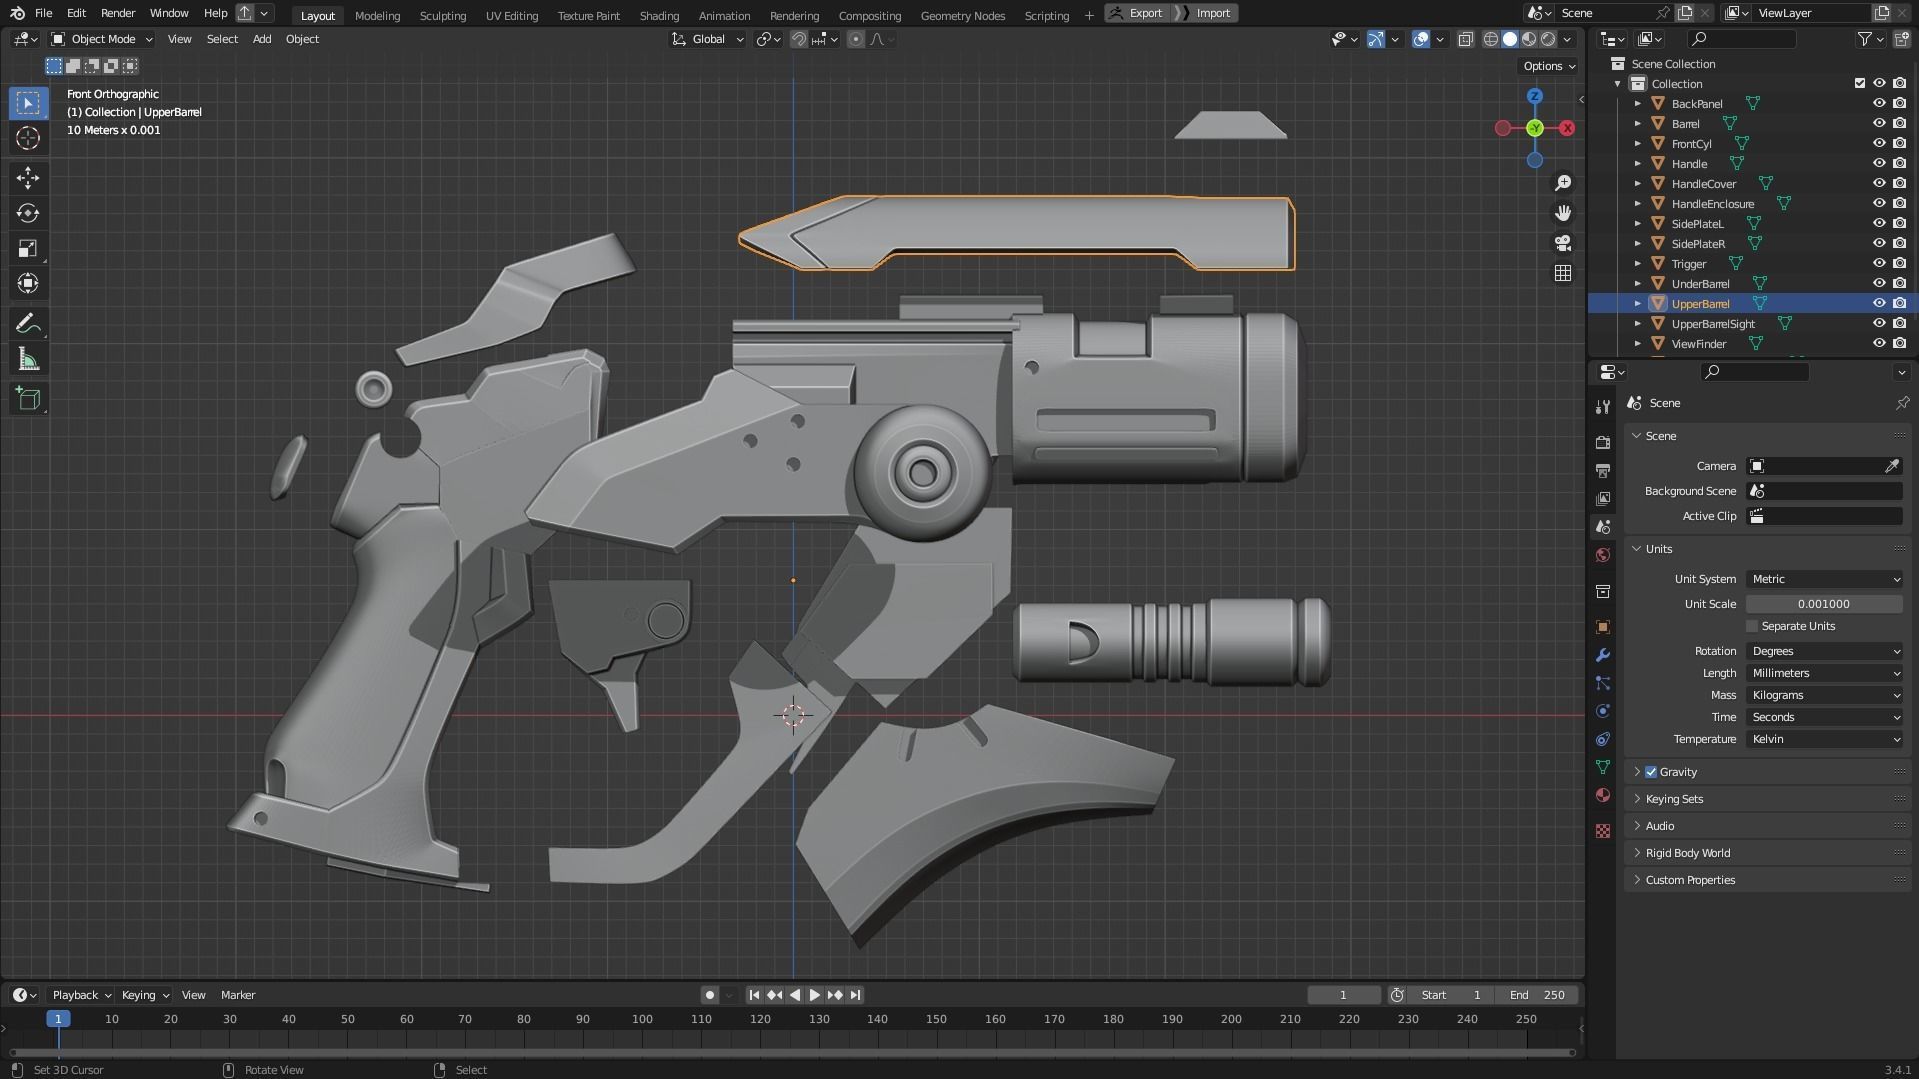Open Global transform orientation dropdown
This screenshot has height=1079, width=1919.
click(x=708, y=39)
